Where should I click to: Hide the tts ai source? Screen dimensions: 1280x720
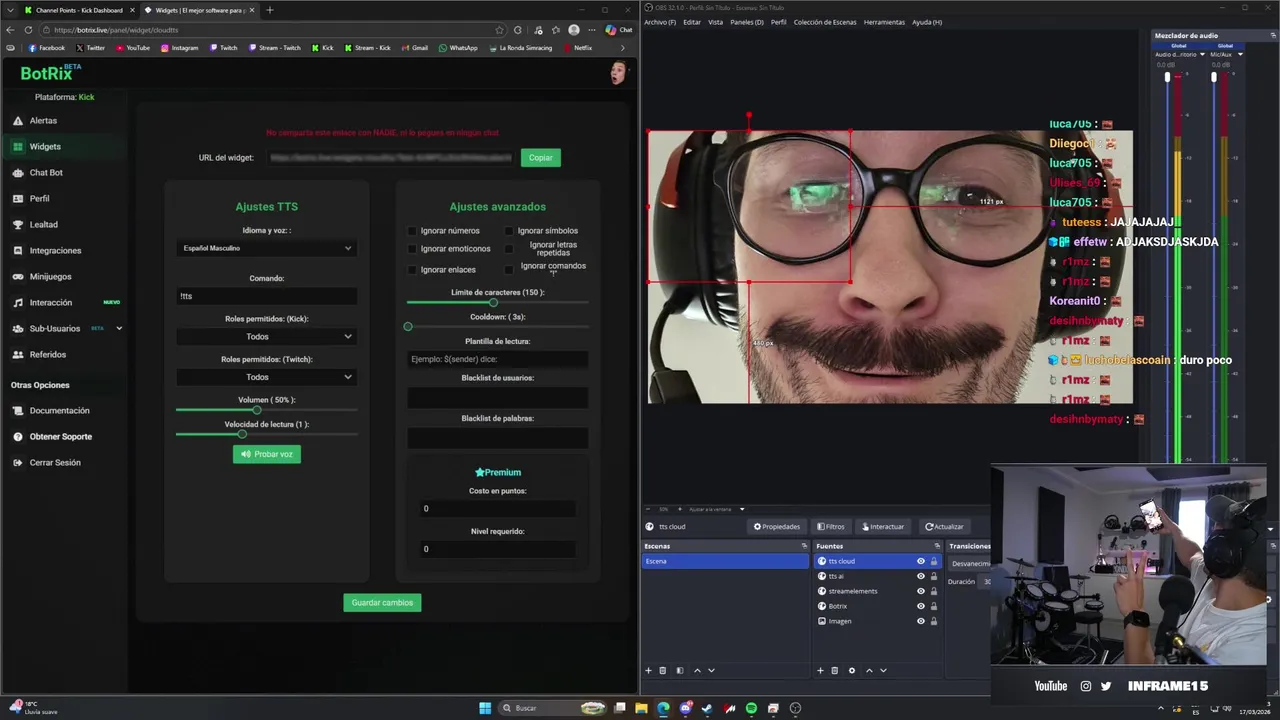click(921, 576)
